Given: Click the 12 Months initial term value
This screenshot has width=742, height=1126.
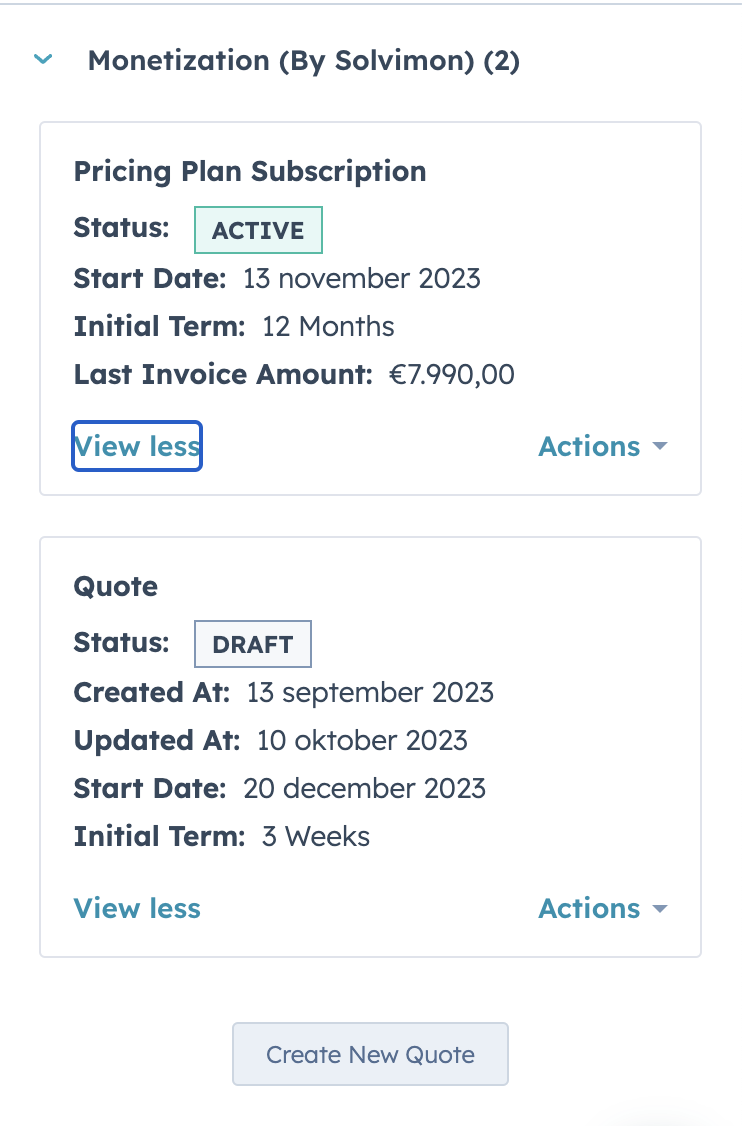Looking at the screenshot, I should click(x=328, y=326).
